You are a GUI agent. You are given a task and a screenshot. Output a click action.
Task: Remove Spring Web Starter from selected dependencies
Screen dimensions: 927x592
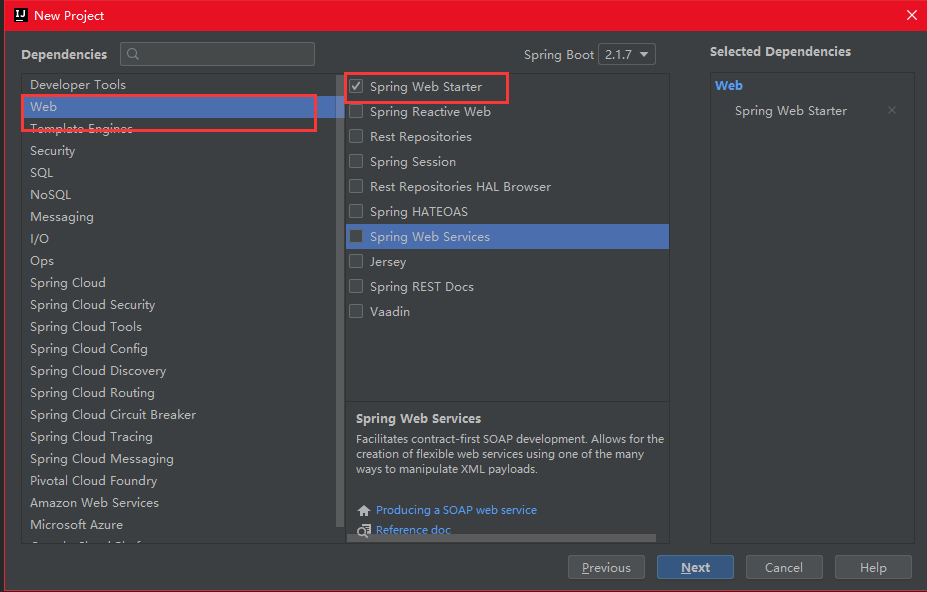point(892,110)
